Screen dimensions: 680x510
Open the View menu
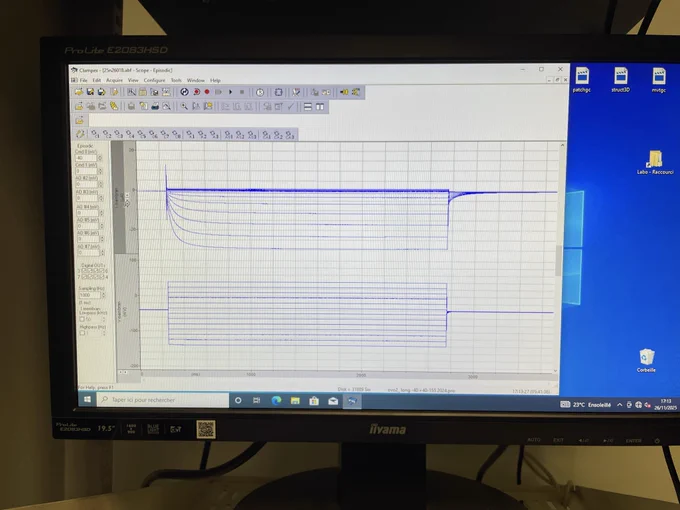coord(133,80)
